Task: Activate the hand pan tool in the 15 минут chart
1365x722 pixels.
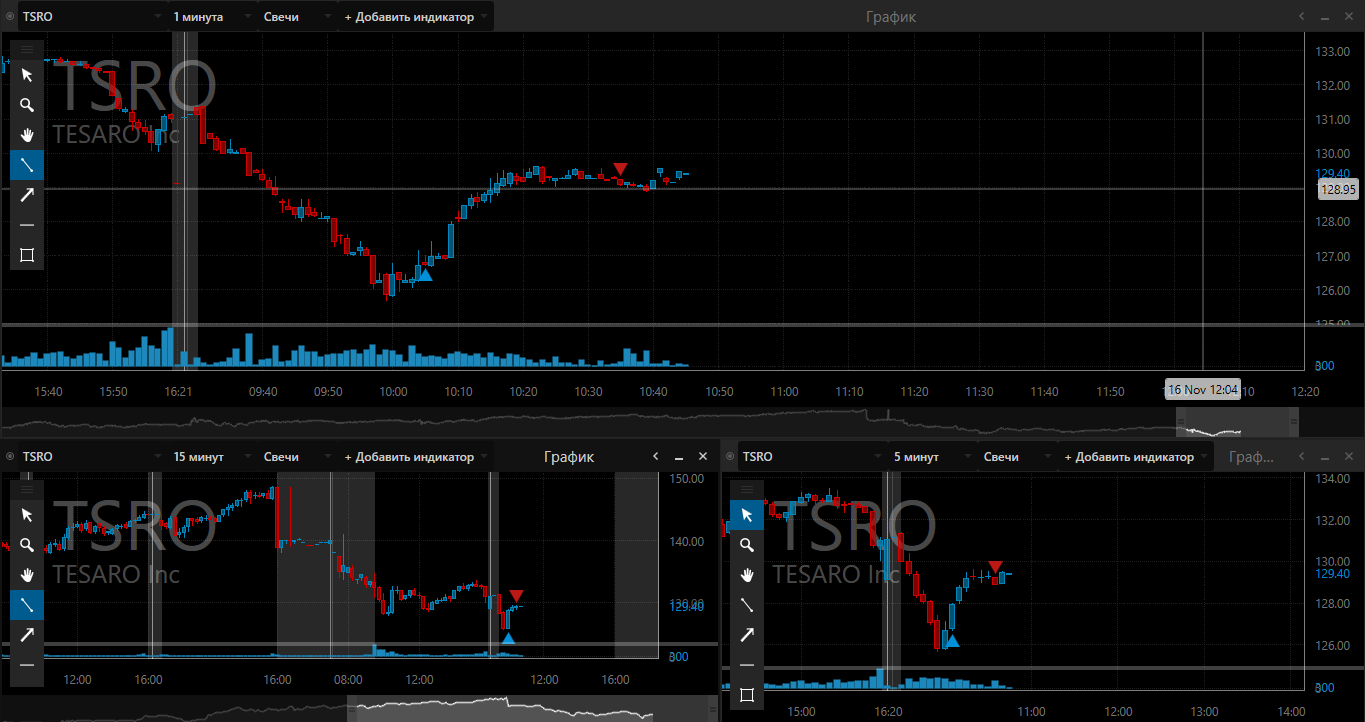Action: (27, 575)
